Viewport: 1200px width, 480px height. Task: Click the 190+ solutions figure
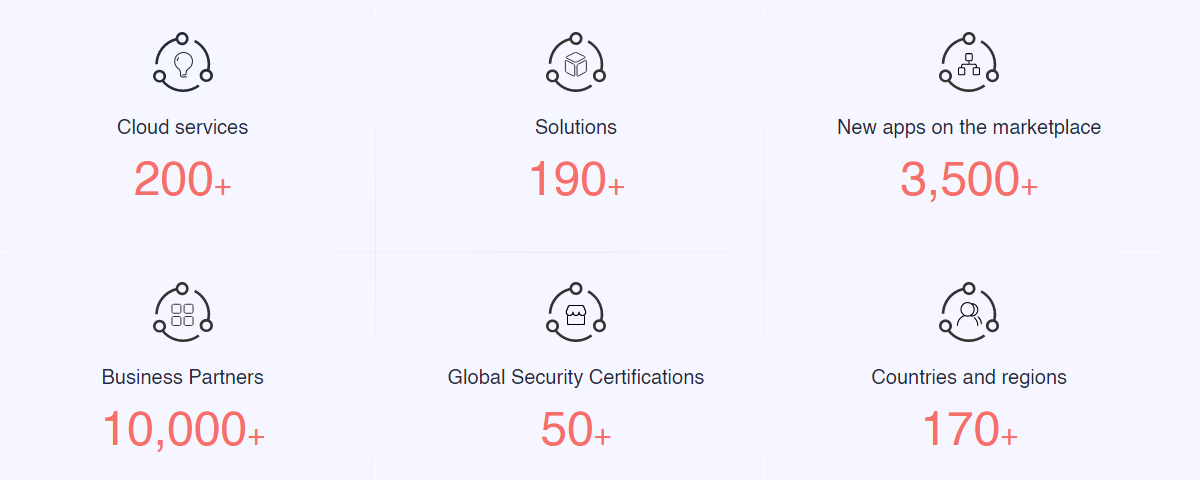click(576, 180)
